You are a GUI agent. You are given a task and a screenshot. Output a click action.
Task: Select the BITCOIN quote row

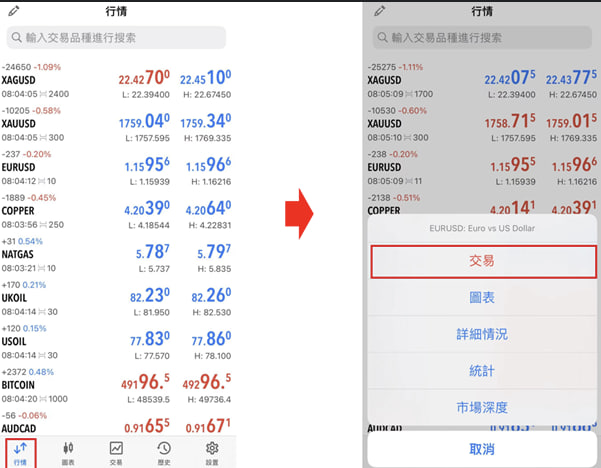(117, 384)
